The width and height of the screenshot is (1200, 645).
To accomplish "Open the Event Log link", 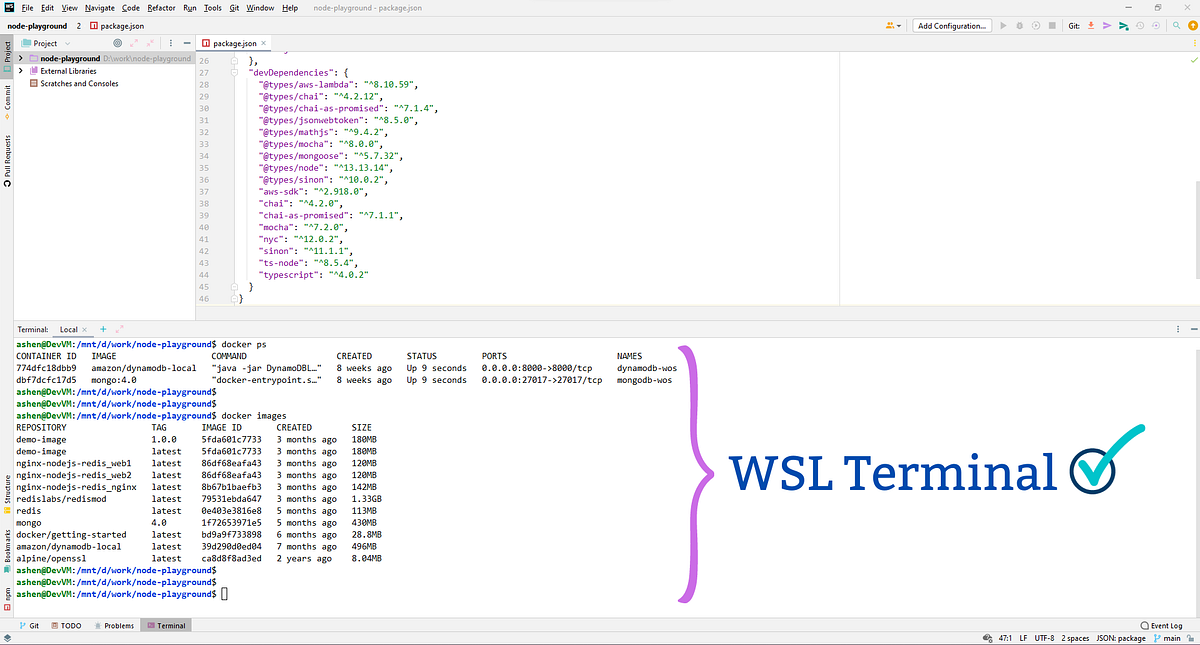I will click(1160, 626).
